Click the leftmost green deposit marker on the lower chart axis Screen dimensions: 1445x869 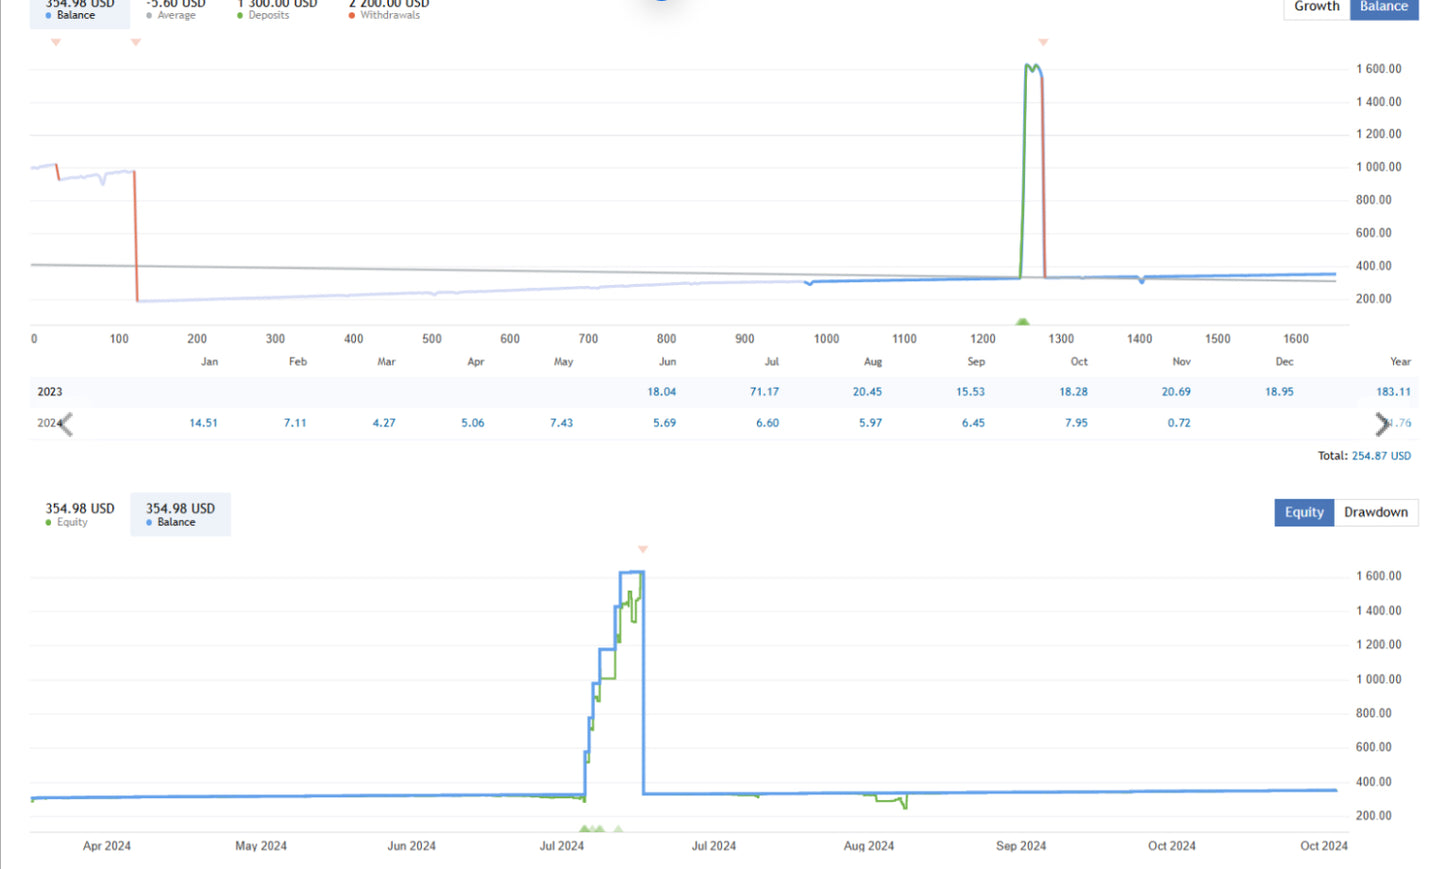click(585, 828)
